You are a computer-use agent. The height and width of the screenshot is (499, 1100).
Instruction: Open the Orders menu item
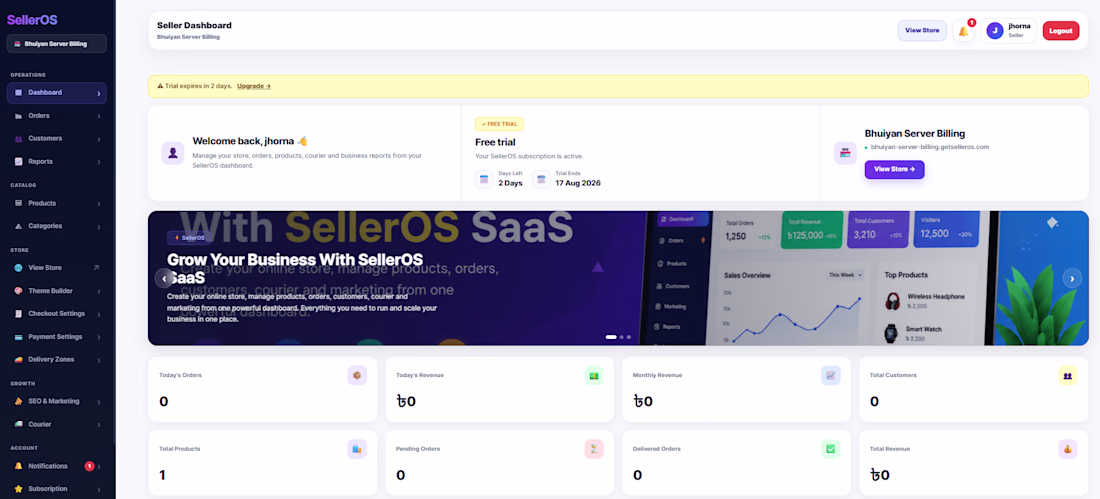coord(57,116)
